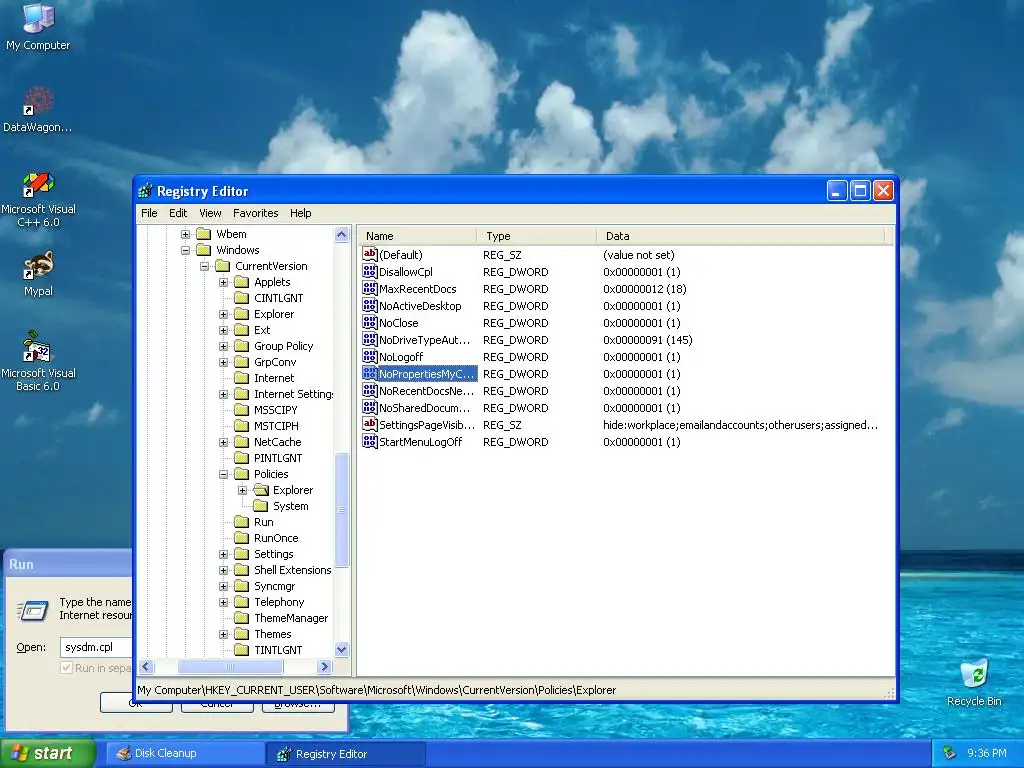Click the hide:workplace;emailandaccounts data value
Image resolution: width=1024 pixels, height=768 pixels.
[740, 424]
